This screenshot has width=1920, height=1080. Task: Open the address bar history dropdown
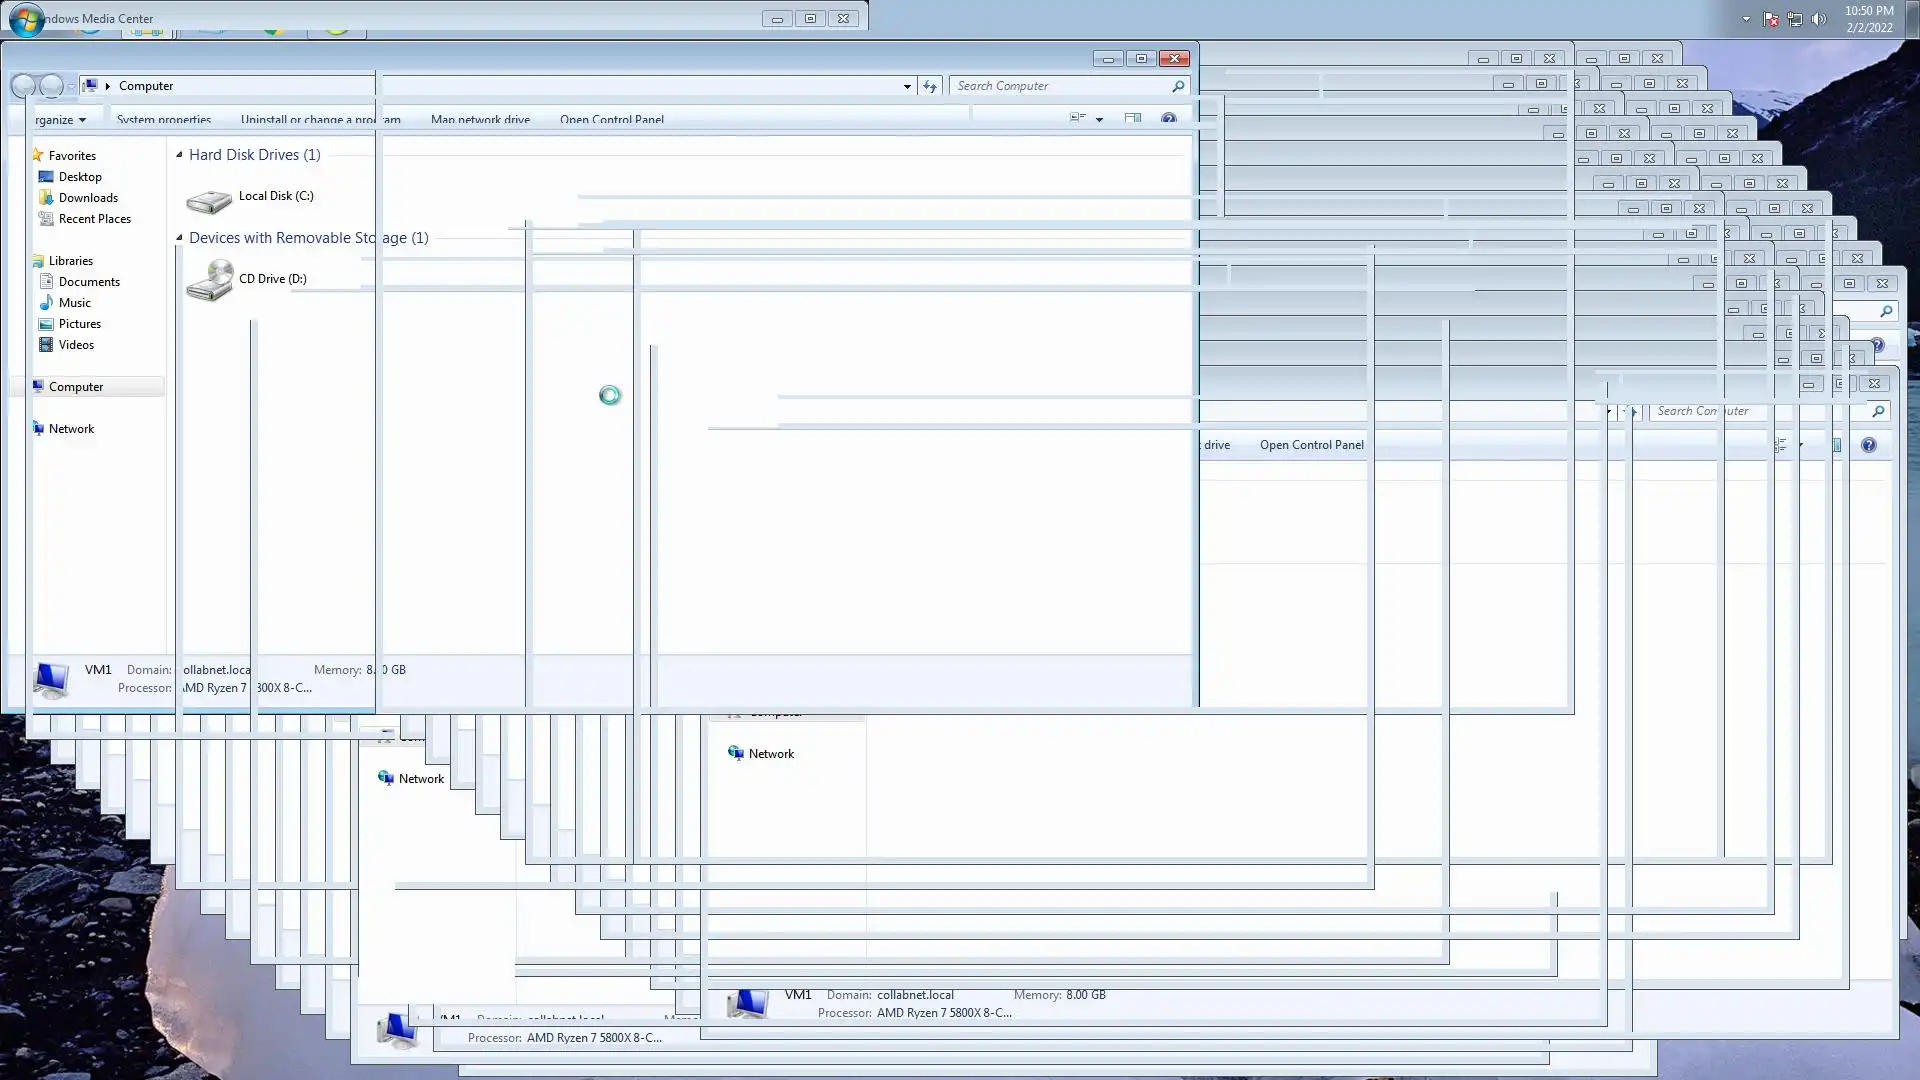pos(907,86)
